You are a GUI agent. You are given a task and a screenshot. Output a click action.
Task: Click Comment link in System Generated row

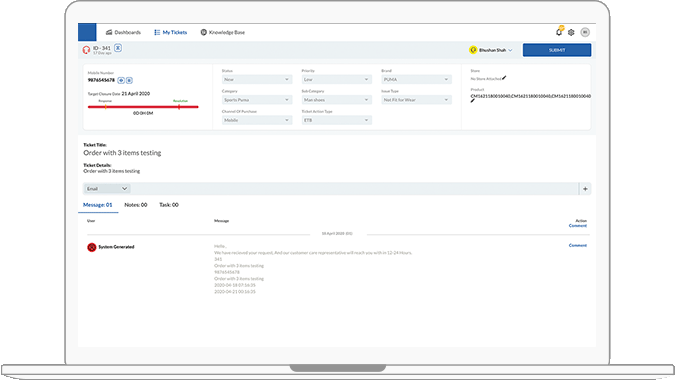578,245
